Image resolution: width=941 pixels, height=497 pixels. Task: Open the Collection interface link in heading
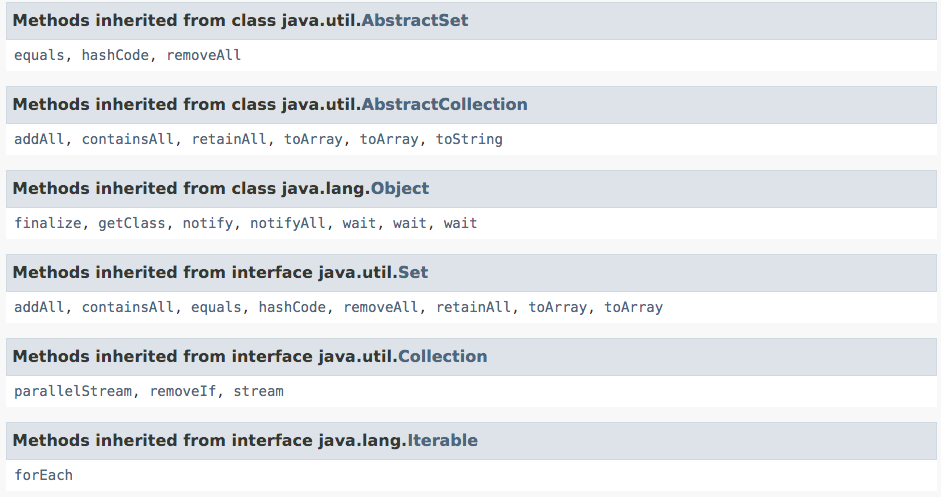coord(442,357)
